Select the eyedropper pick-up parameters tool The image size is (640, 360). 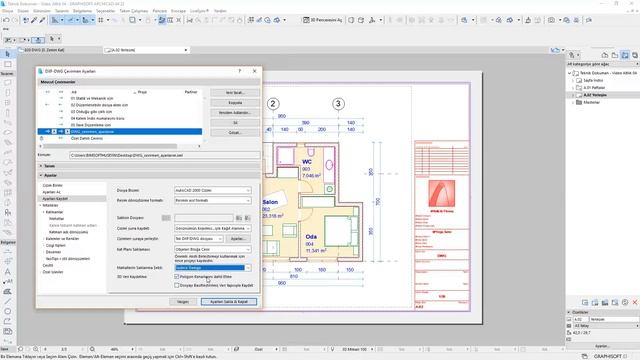click(x=34, y=20)
